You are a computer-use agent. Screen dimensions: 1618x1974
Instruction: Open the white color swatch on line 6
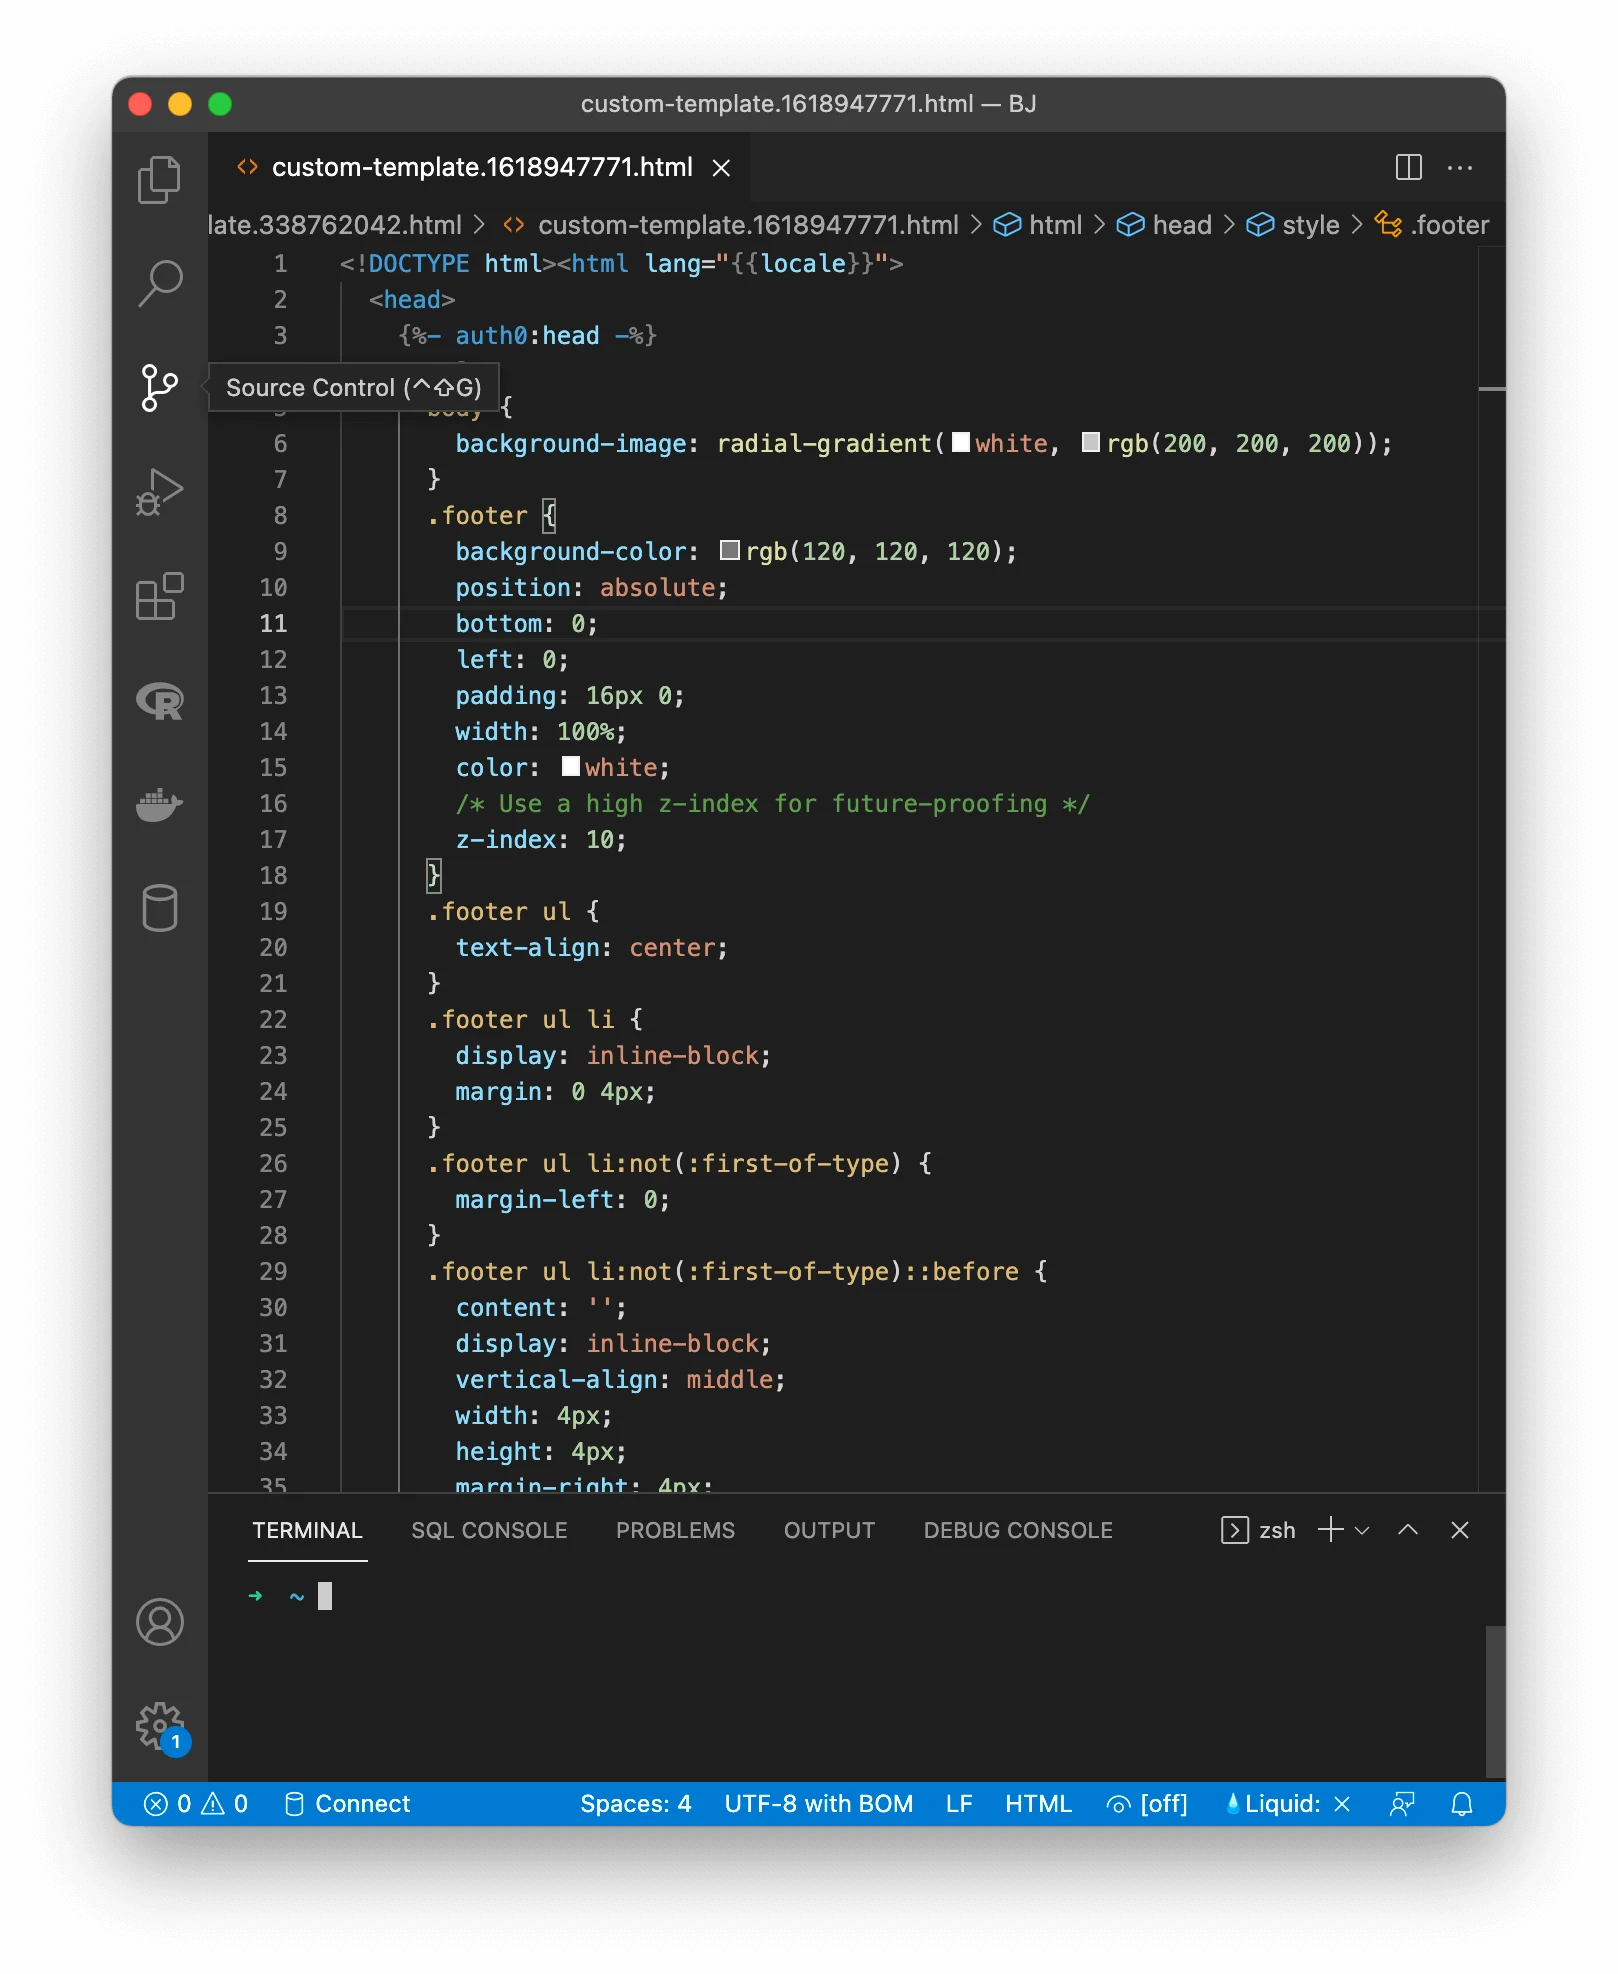coord(960,442)
